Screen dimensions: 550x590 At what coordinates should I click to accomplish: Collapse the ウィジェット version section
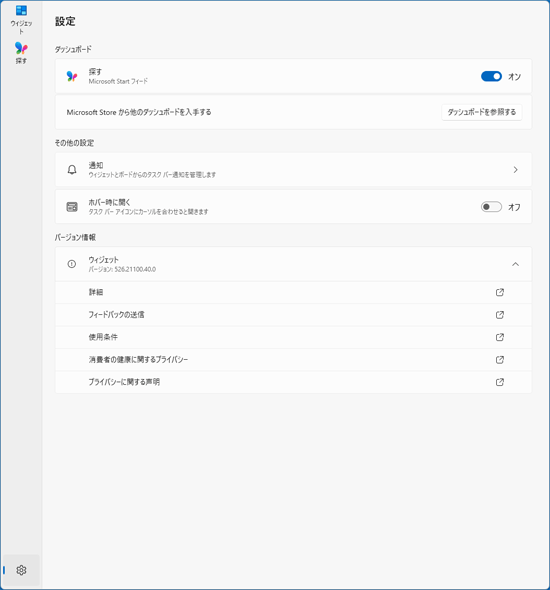tap(515, 264)
